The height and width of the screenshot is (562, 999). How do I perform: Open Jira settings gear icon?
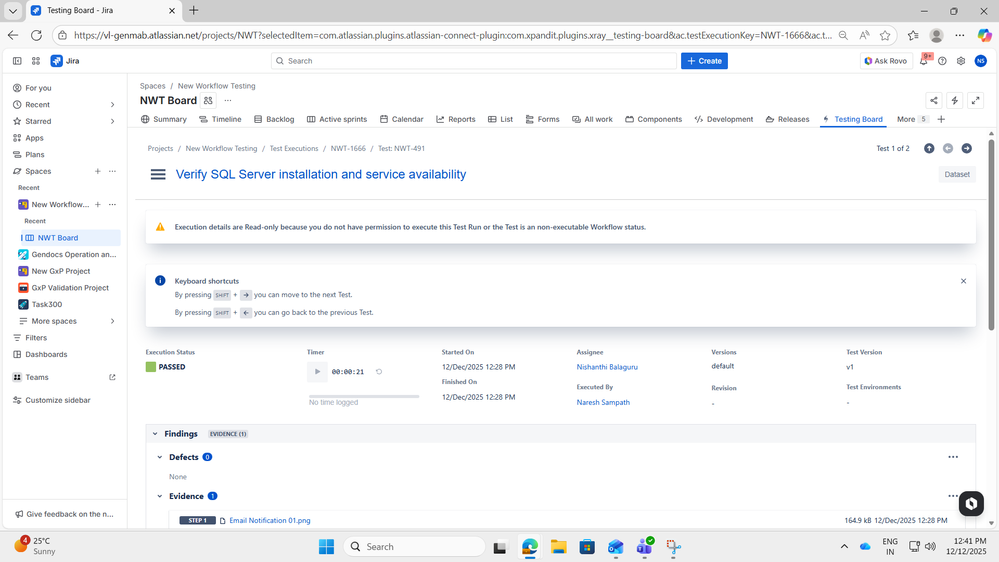pos(961,61)
